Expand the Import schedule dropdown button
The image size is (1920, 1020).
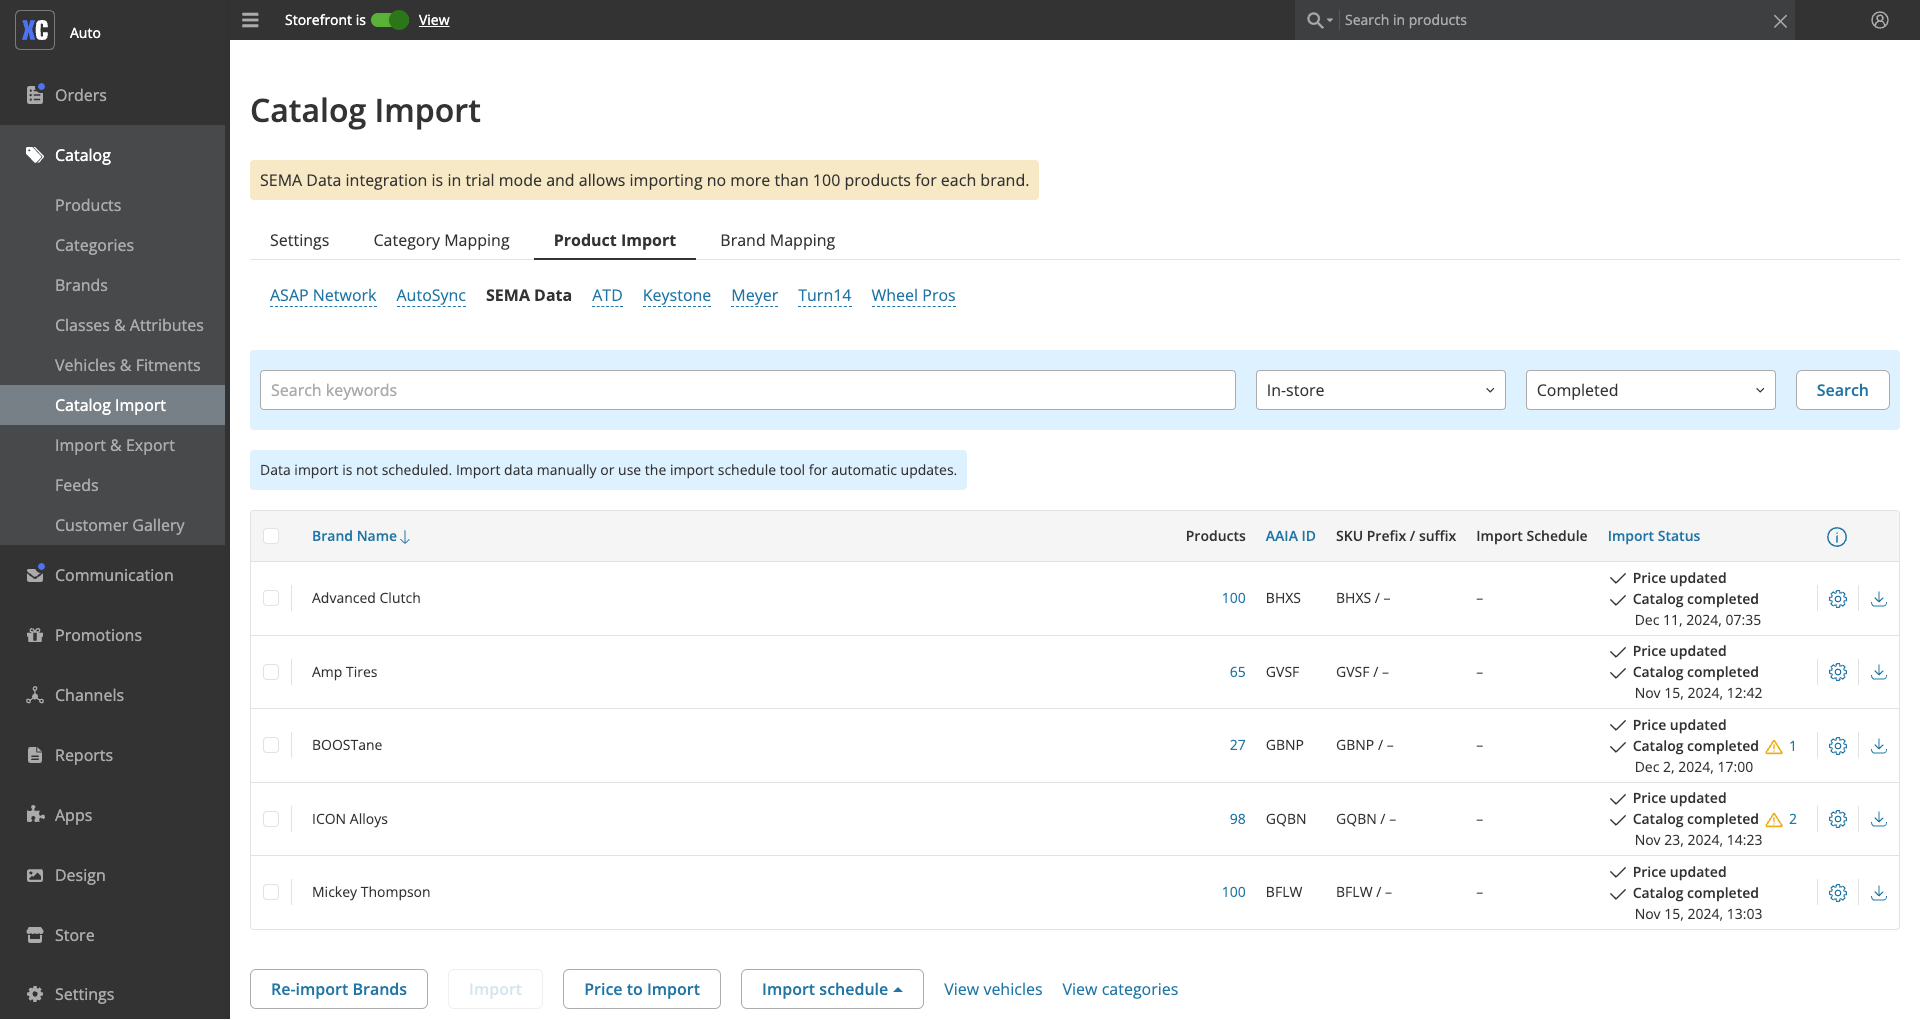(832, 989)
